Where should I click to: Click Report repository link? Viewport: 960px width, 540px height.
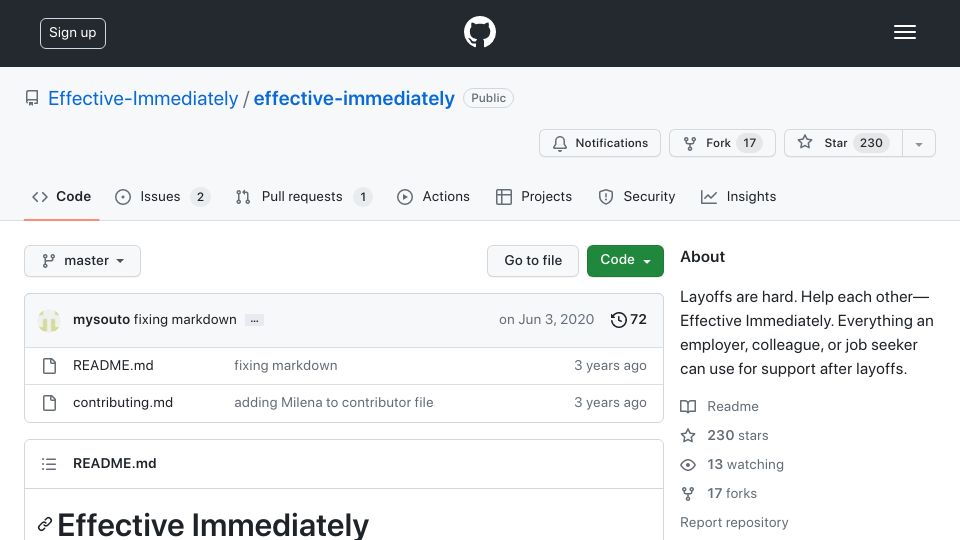click(734, 522)
